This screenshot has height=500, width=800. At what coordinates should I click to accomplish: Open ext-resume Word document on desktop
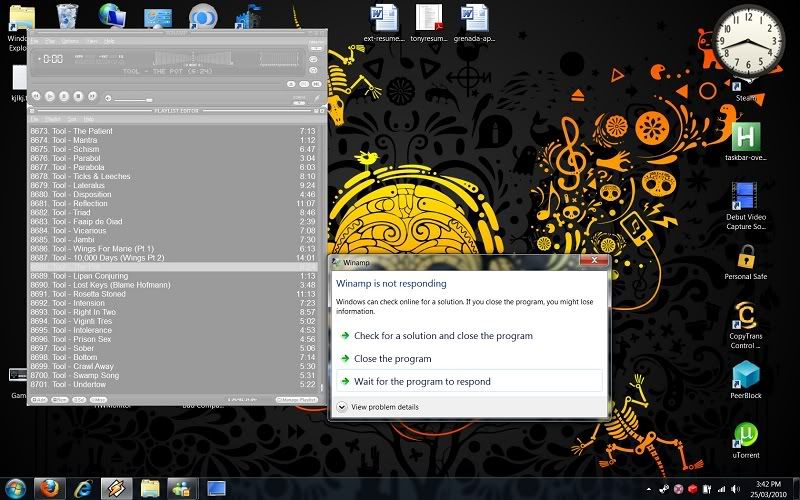pos(384,22)
